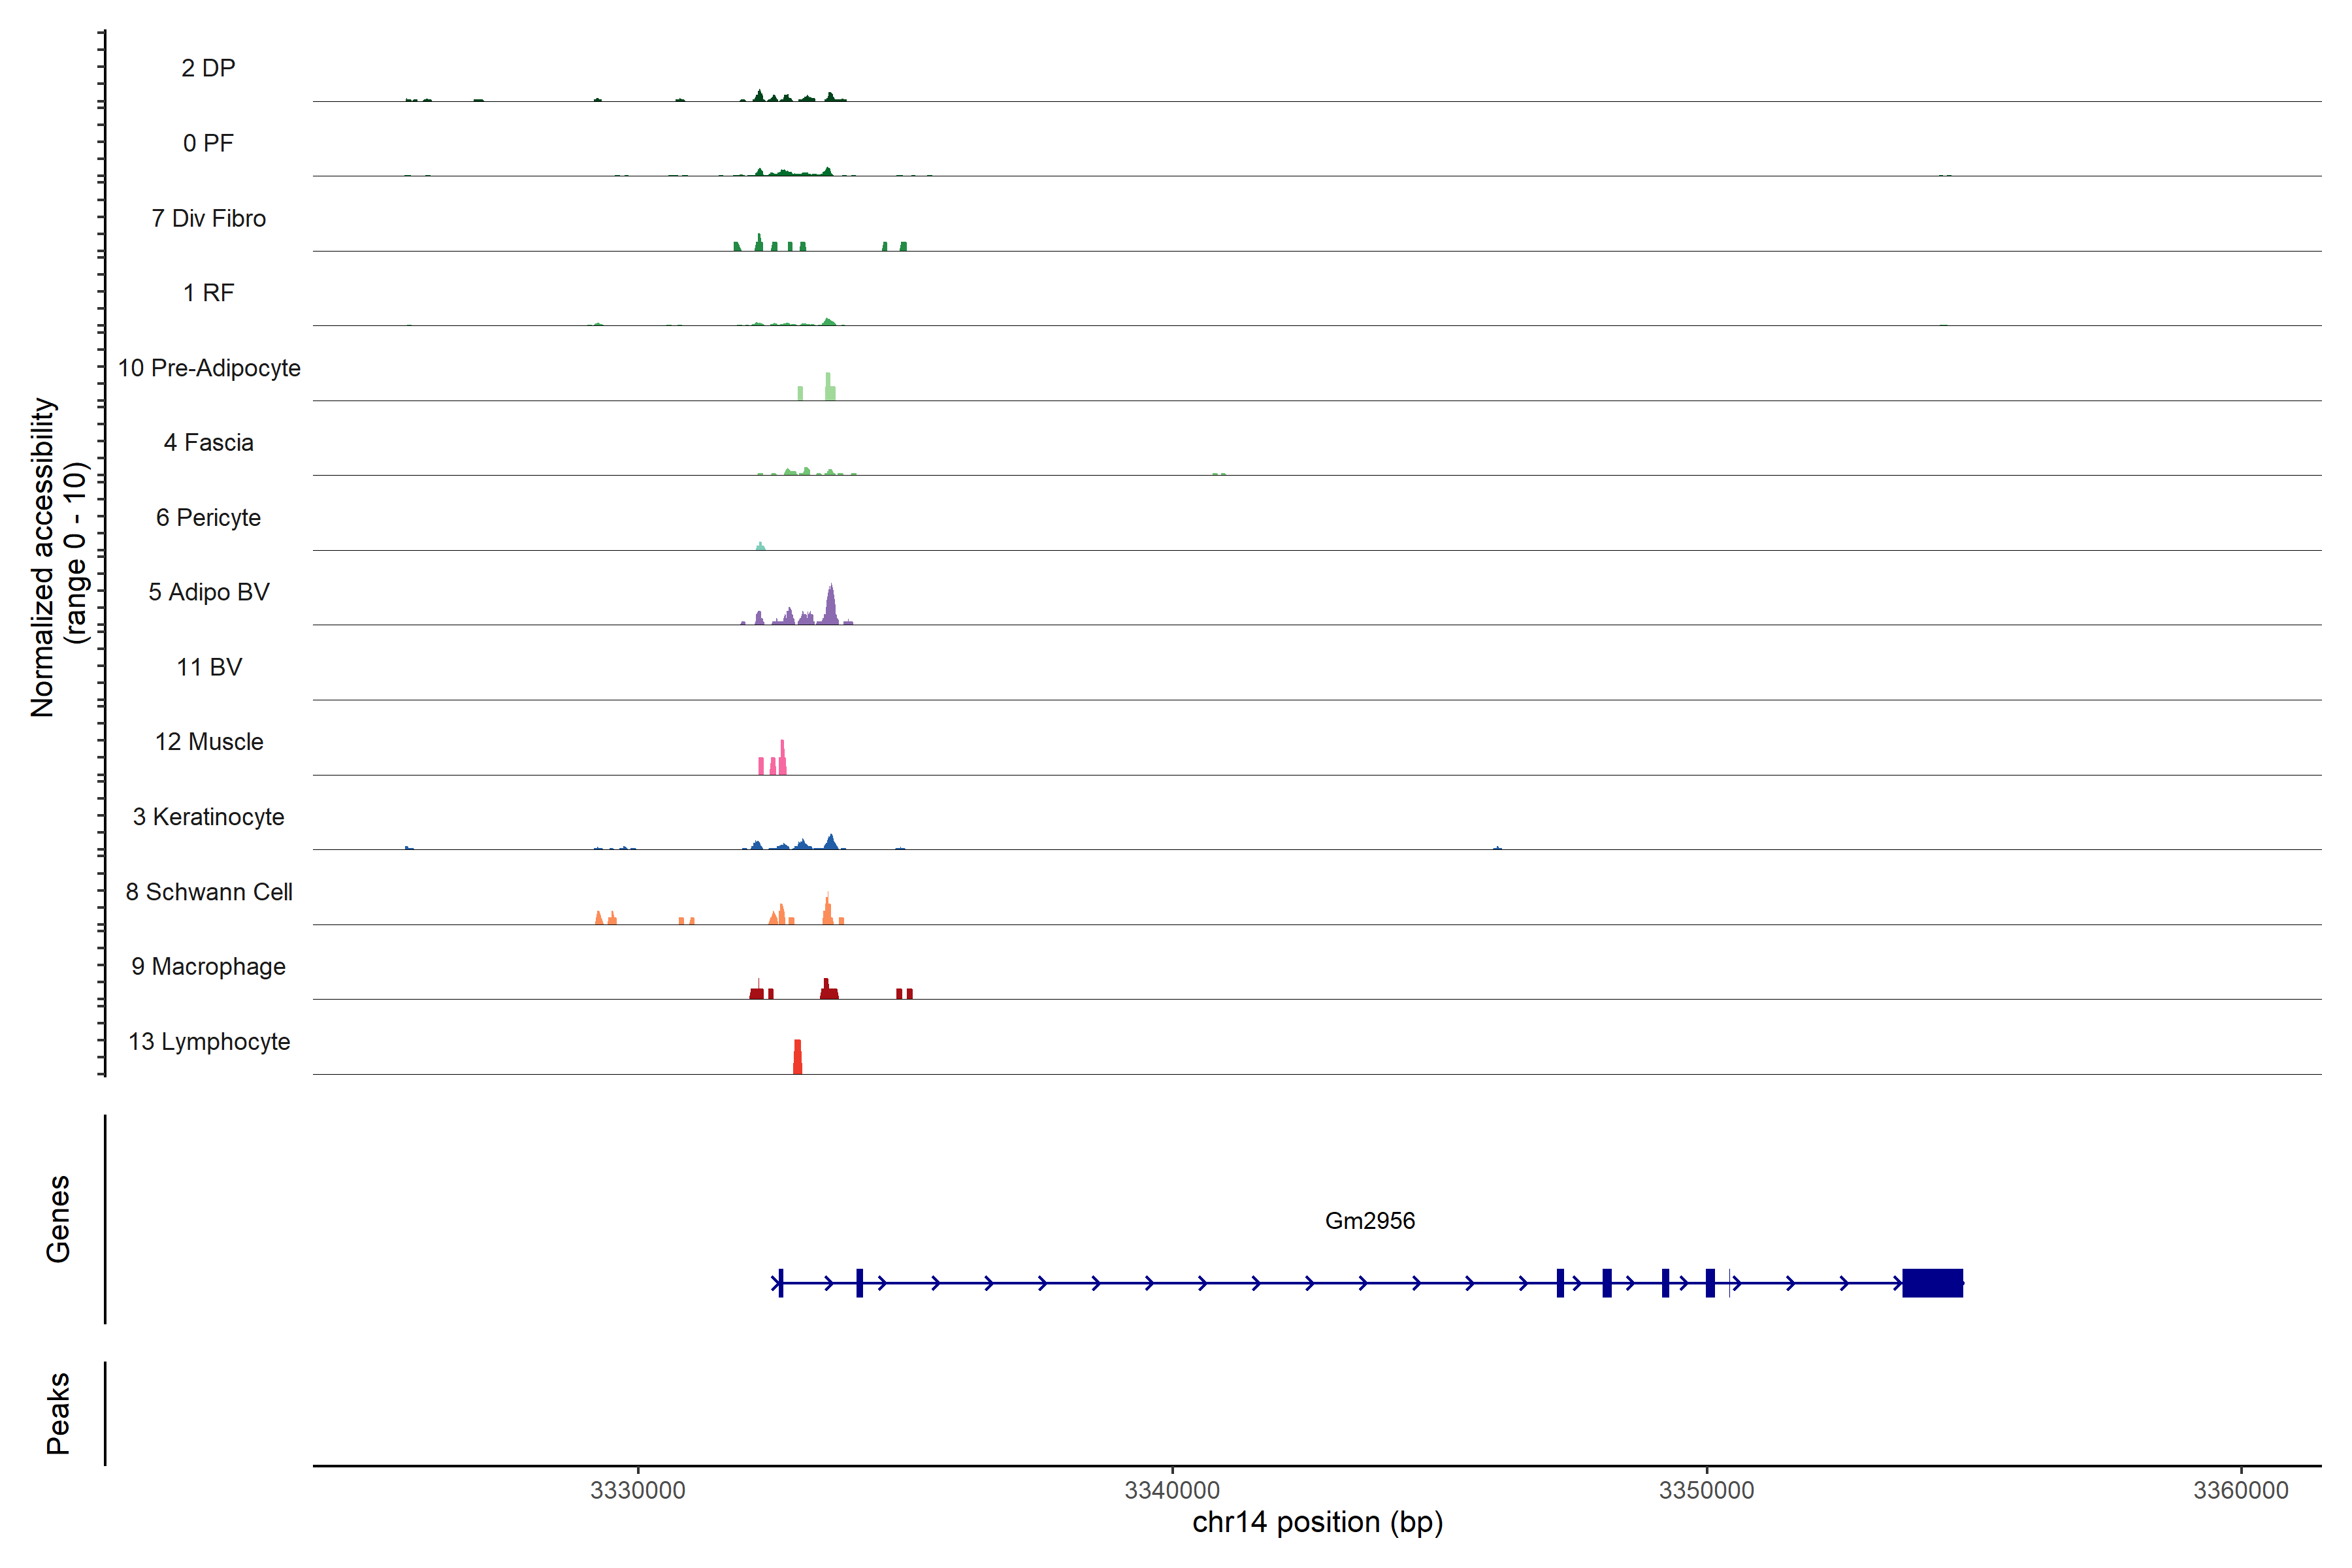Click the 3340000 axis tick label
The width and height of the screenshot is (2352, 1568).
1172,1490
